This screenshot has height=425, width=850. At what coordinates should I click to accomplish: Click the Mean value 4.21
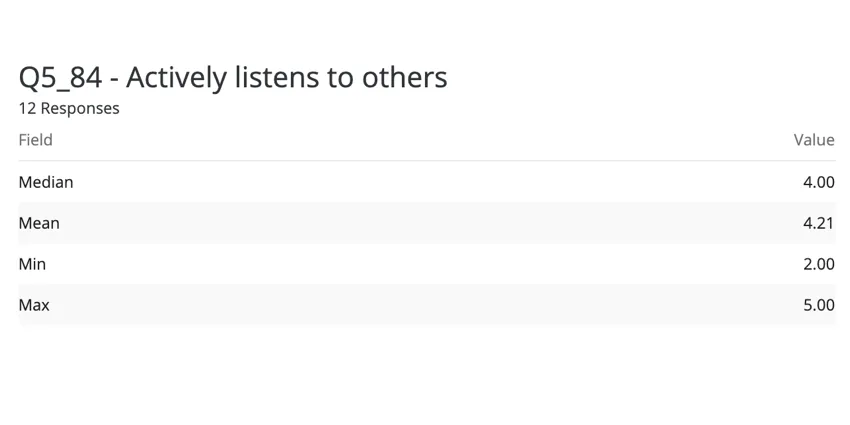(818, 223)
